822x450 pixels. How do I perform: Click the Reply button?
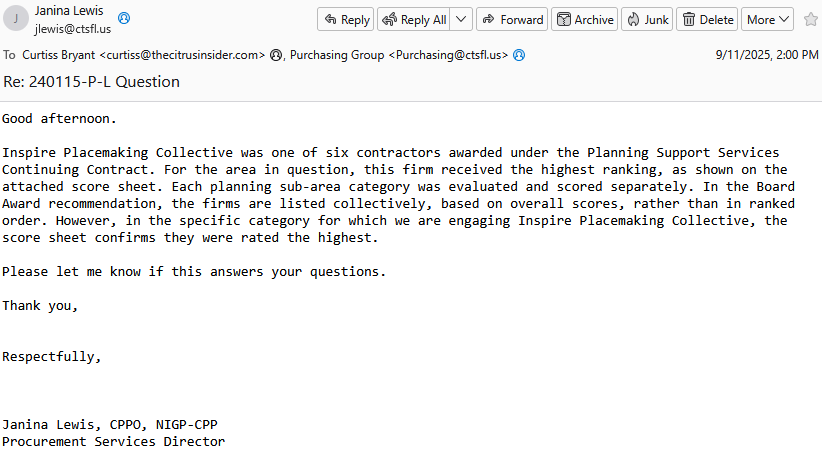345,19
